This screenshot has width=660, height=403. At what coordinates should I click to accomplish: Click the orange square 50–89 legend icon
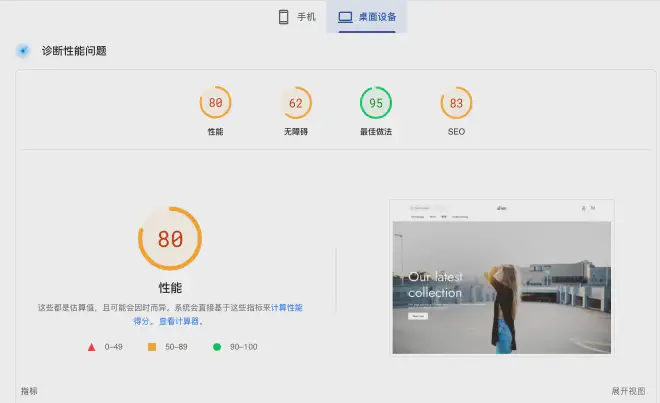(x=152, y=347)
